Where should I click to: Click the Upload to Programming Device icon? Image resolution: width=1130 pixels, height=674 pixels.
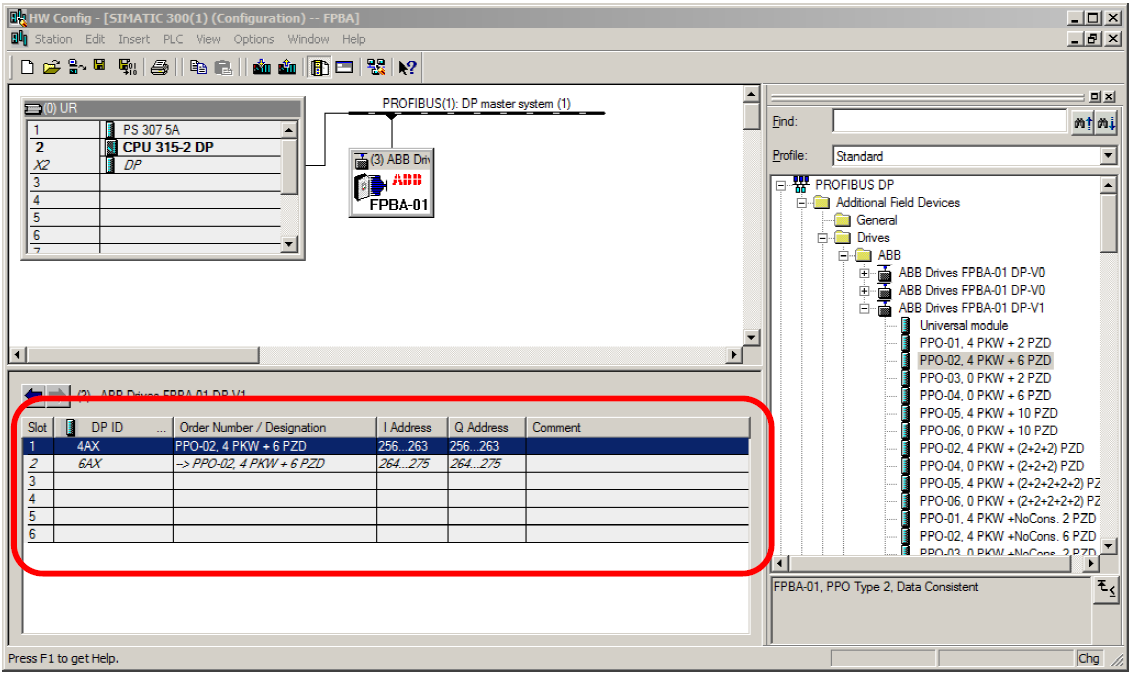[288, 67]
